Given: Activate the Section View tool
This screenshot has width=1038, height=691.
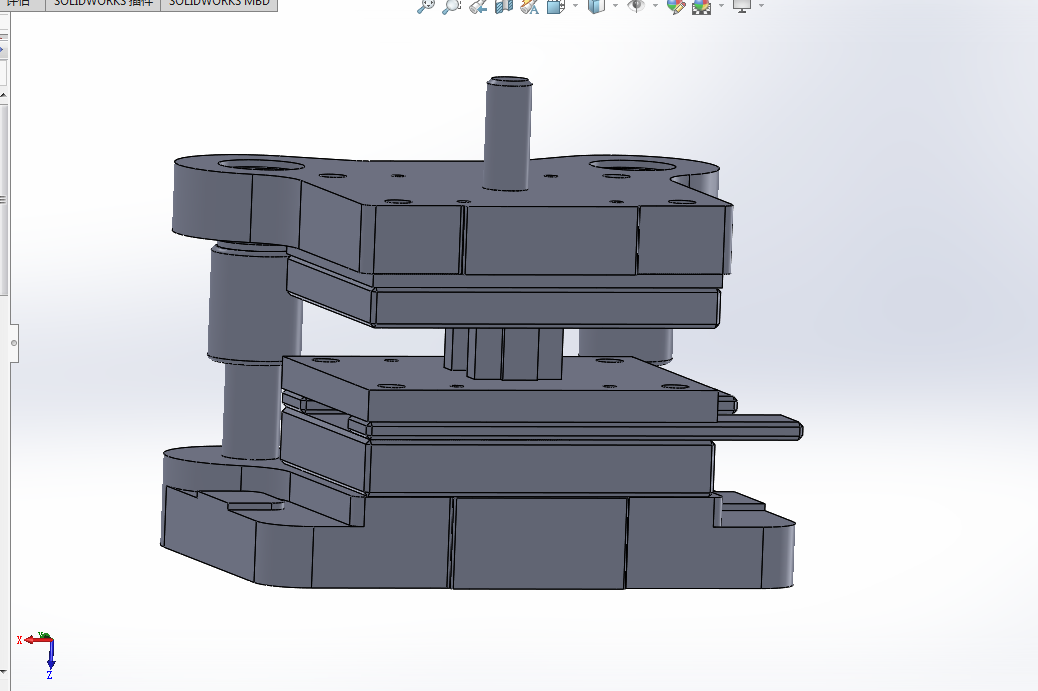Looking at the screenshot, I should click(x=504, y=6).
